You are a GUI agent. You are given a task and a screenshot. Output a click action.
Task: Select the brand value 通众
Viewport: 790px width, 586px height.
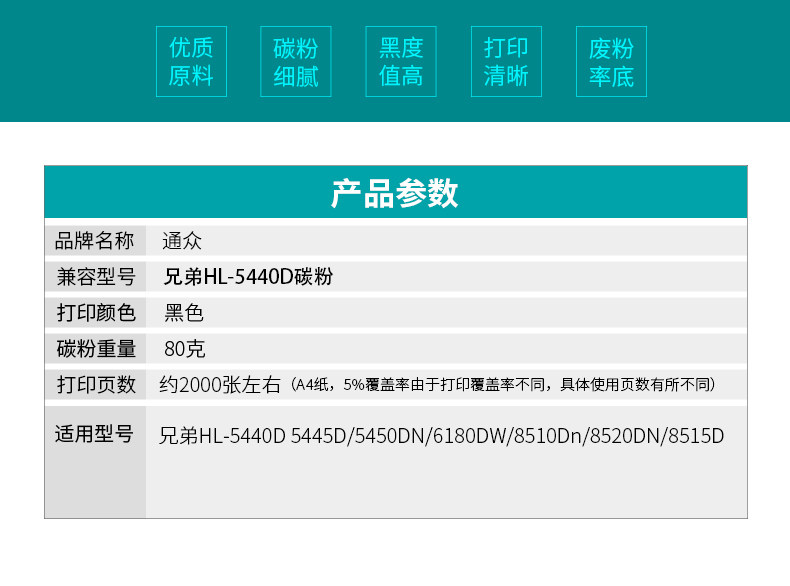[182, 241]
